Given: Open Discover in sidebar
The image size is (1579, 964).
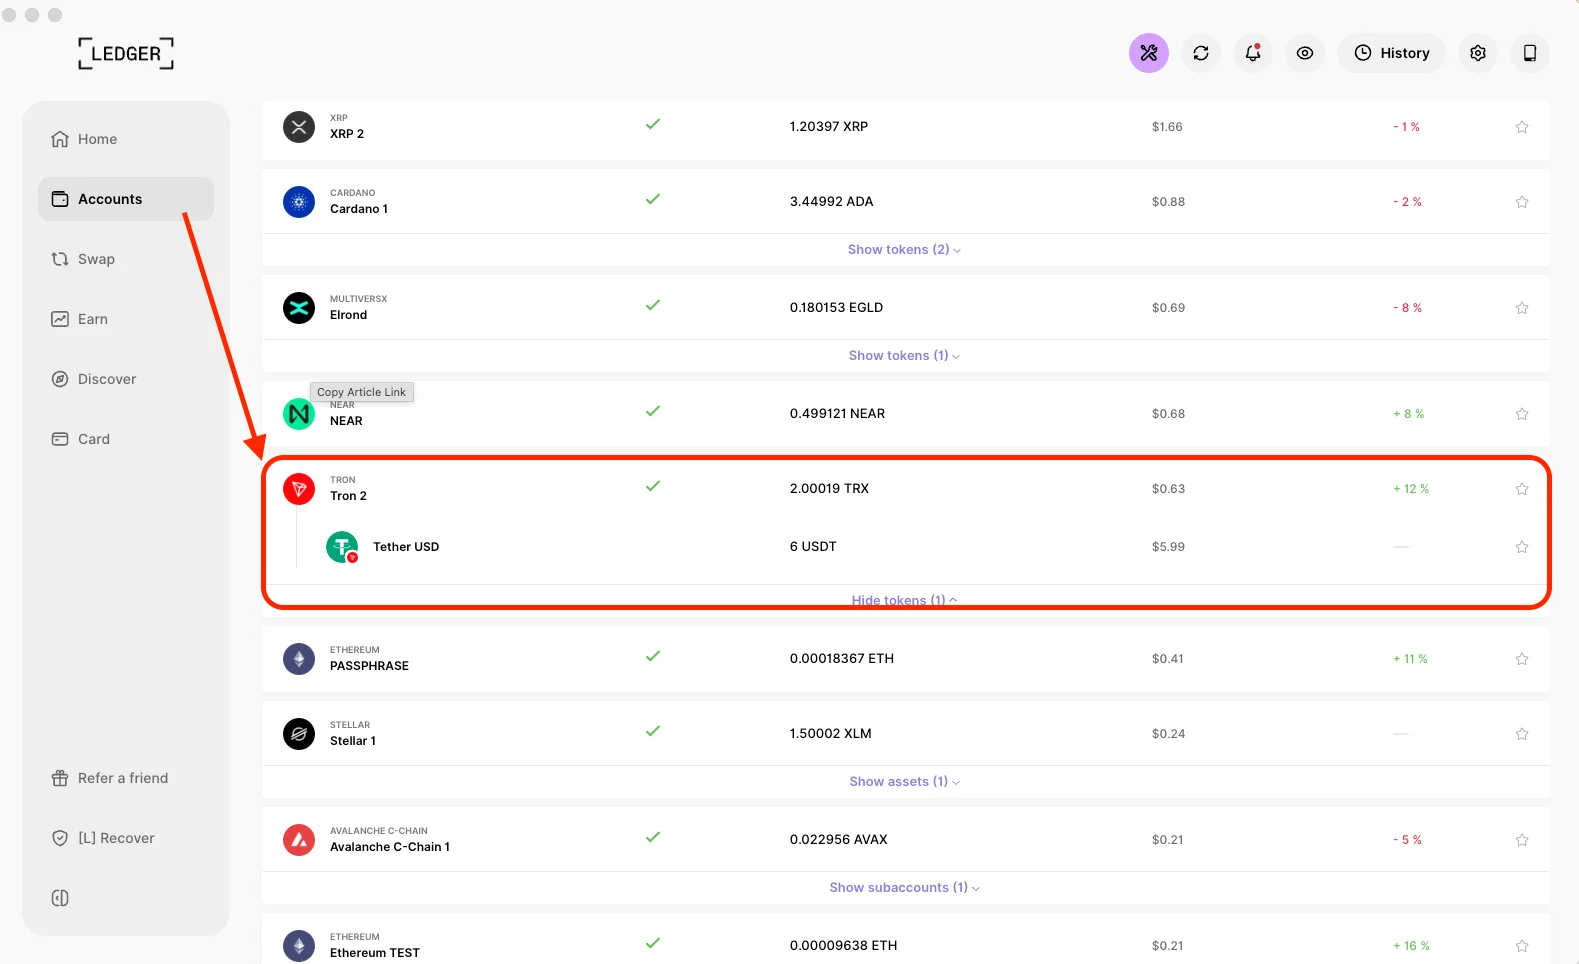Looking at the screenshot, I should 126,379.
